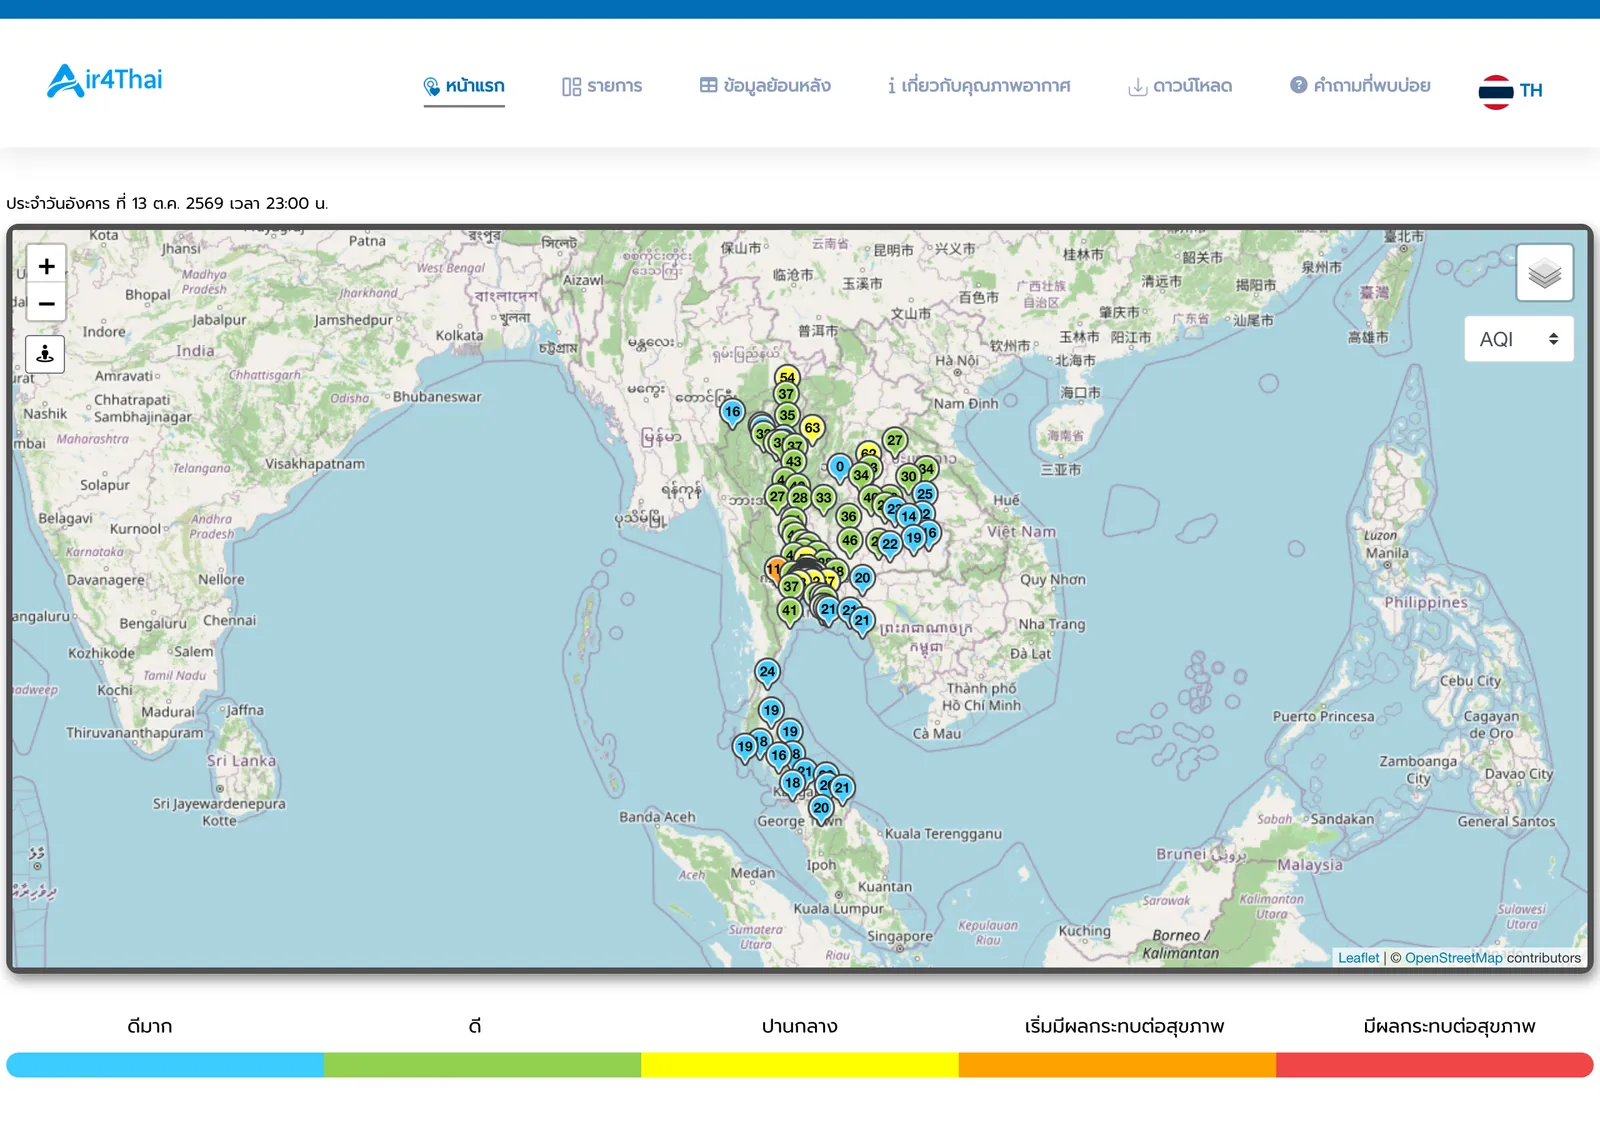Select the green station marker showing 28
Image resolution: width=1600 pixels, height=1125 pixels.
click(x=800, y=499)
